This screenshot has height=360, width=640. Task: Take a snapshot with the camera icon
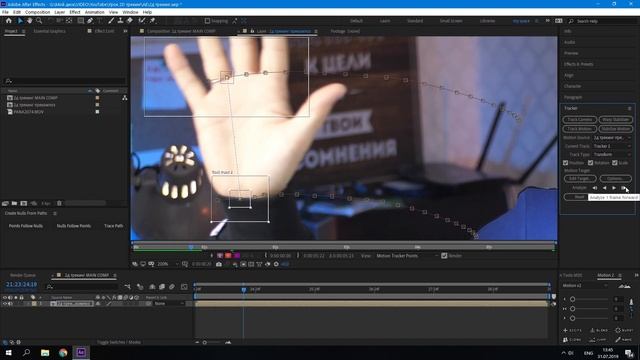pyautogui.click(x=219, y=264)
